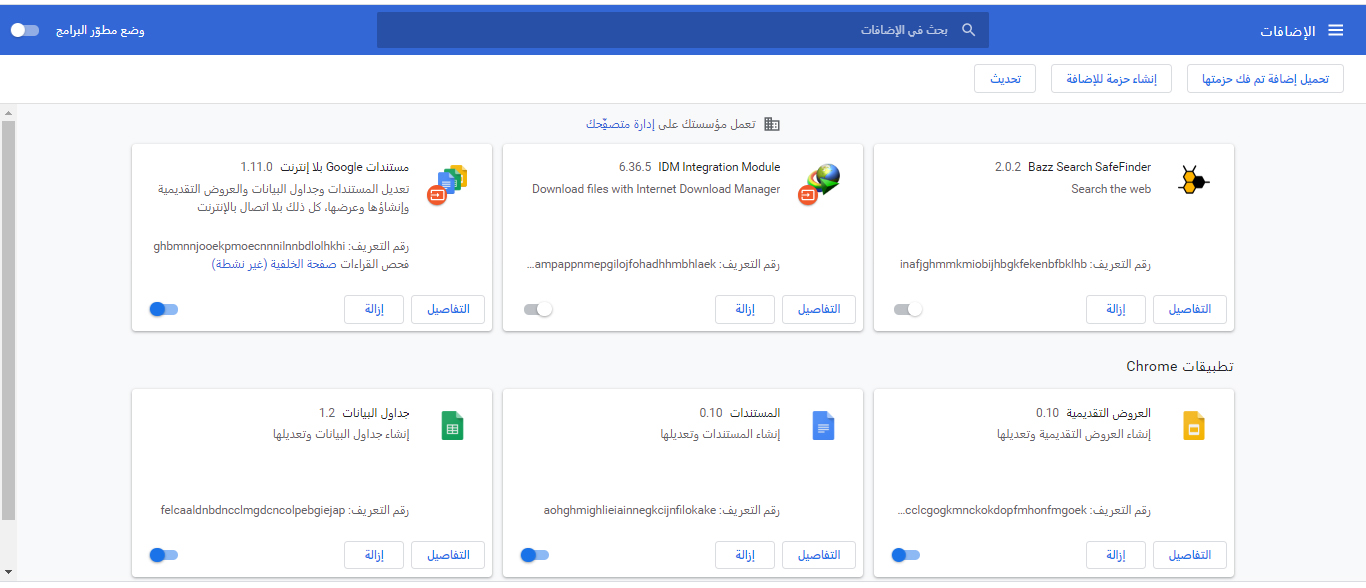Screen dimensions: 1366x588
Task: Disable the Sheets app toggle
Action: 164,555
